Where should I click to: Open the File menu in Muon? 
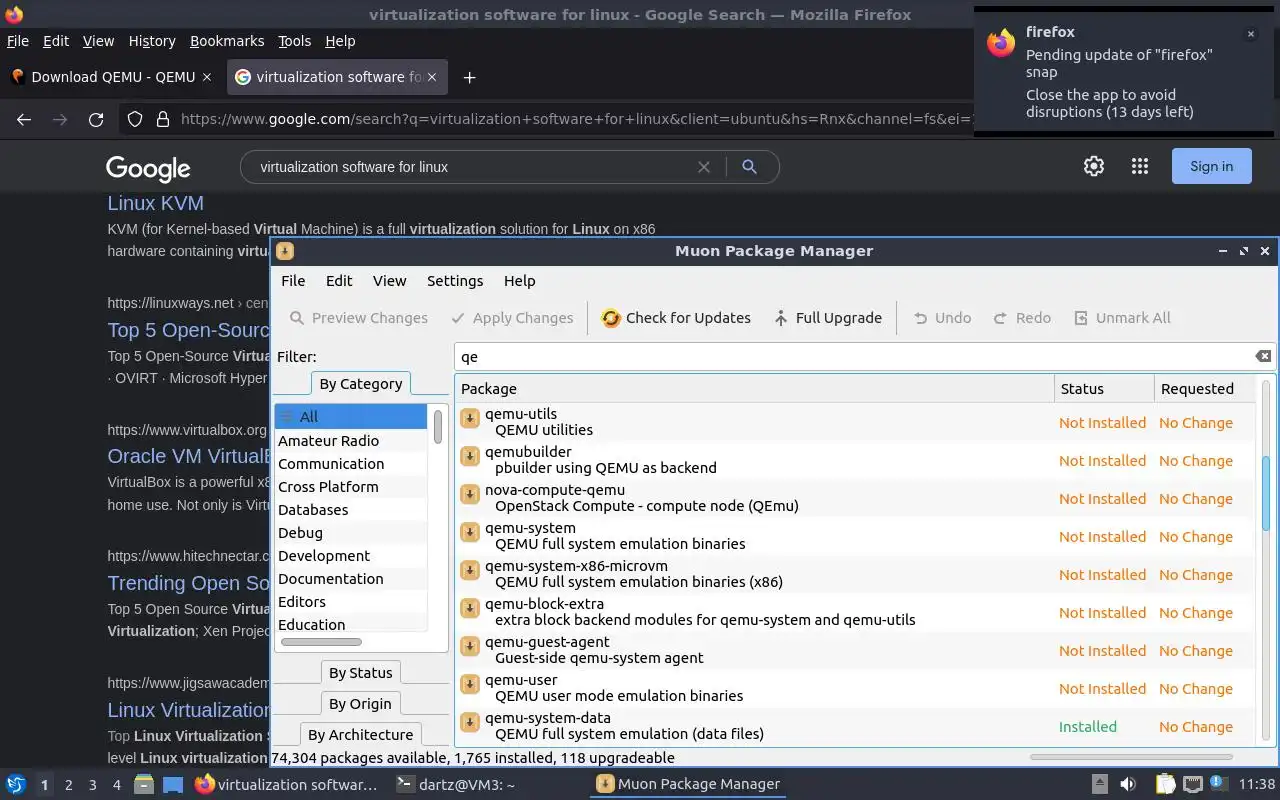point(293,281)
